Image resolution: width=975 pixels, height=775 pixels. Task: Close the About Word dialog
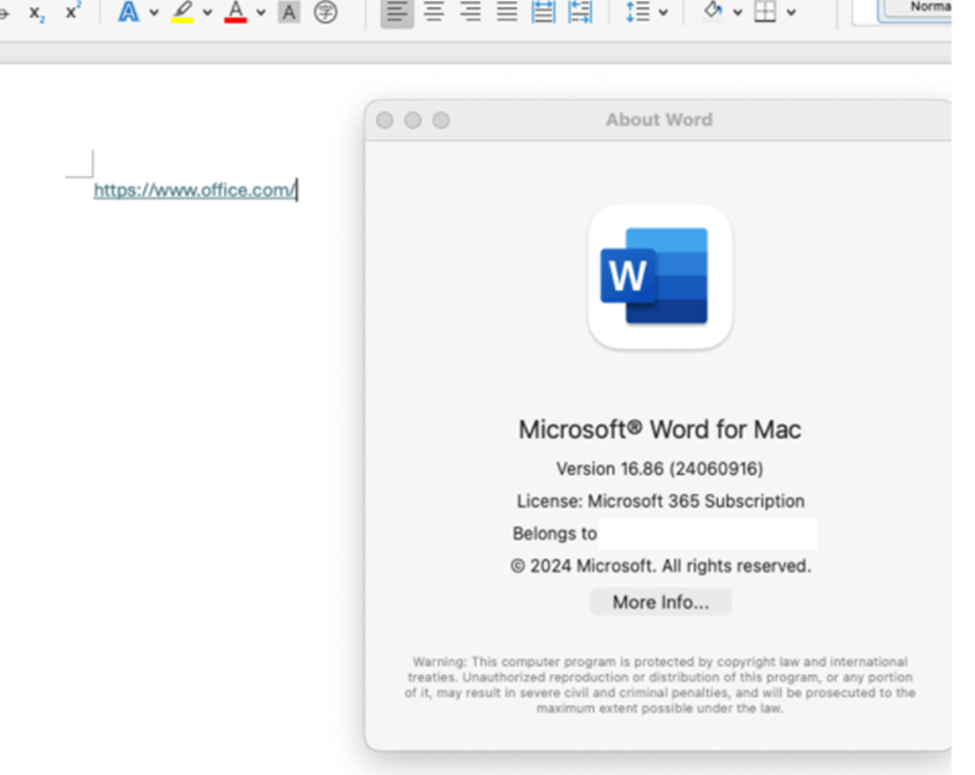(385, 120)
